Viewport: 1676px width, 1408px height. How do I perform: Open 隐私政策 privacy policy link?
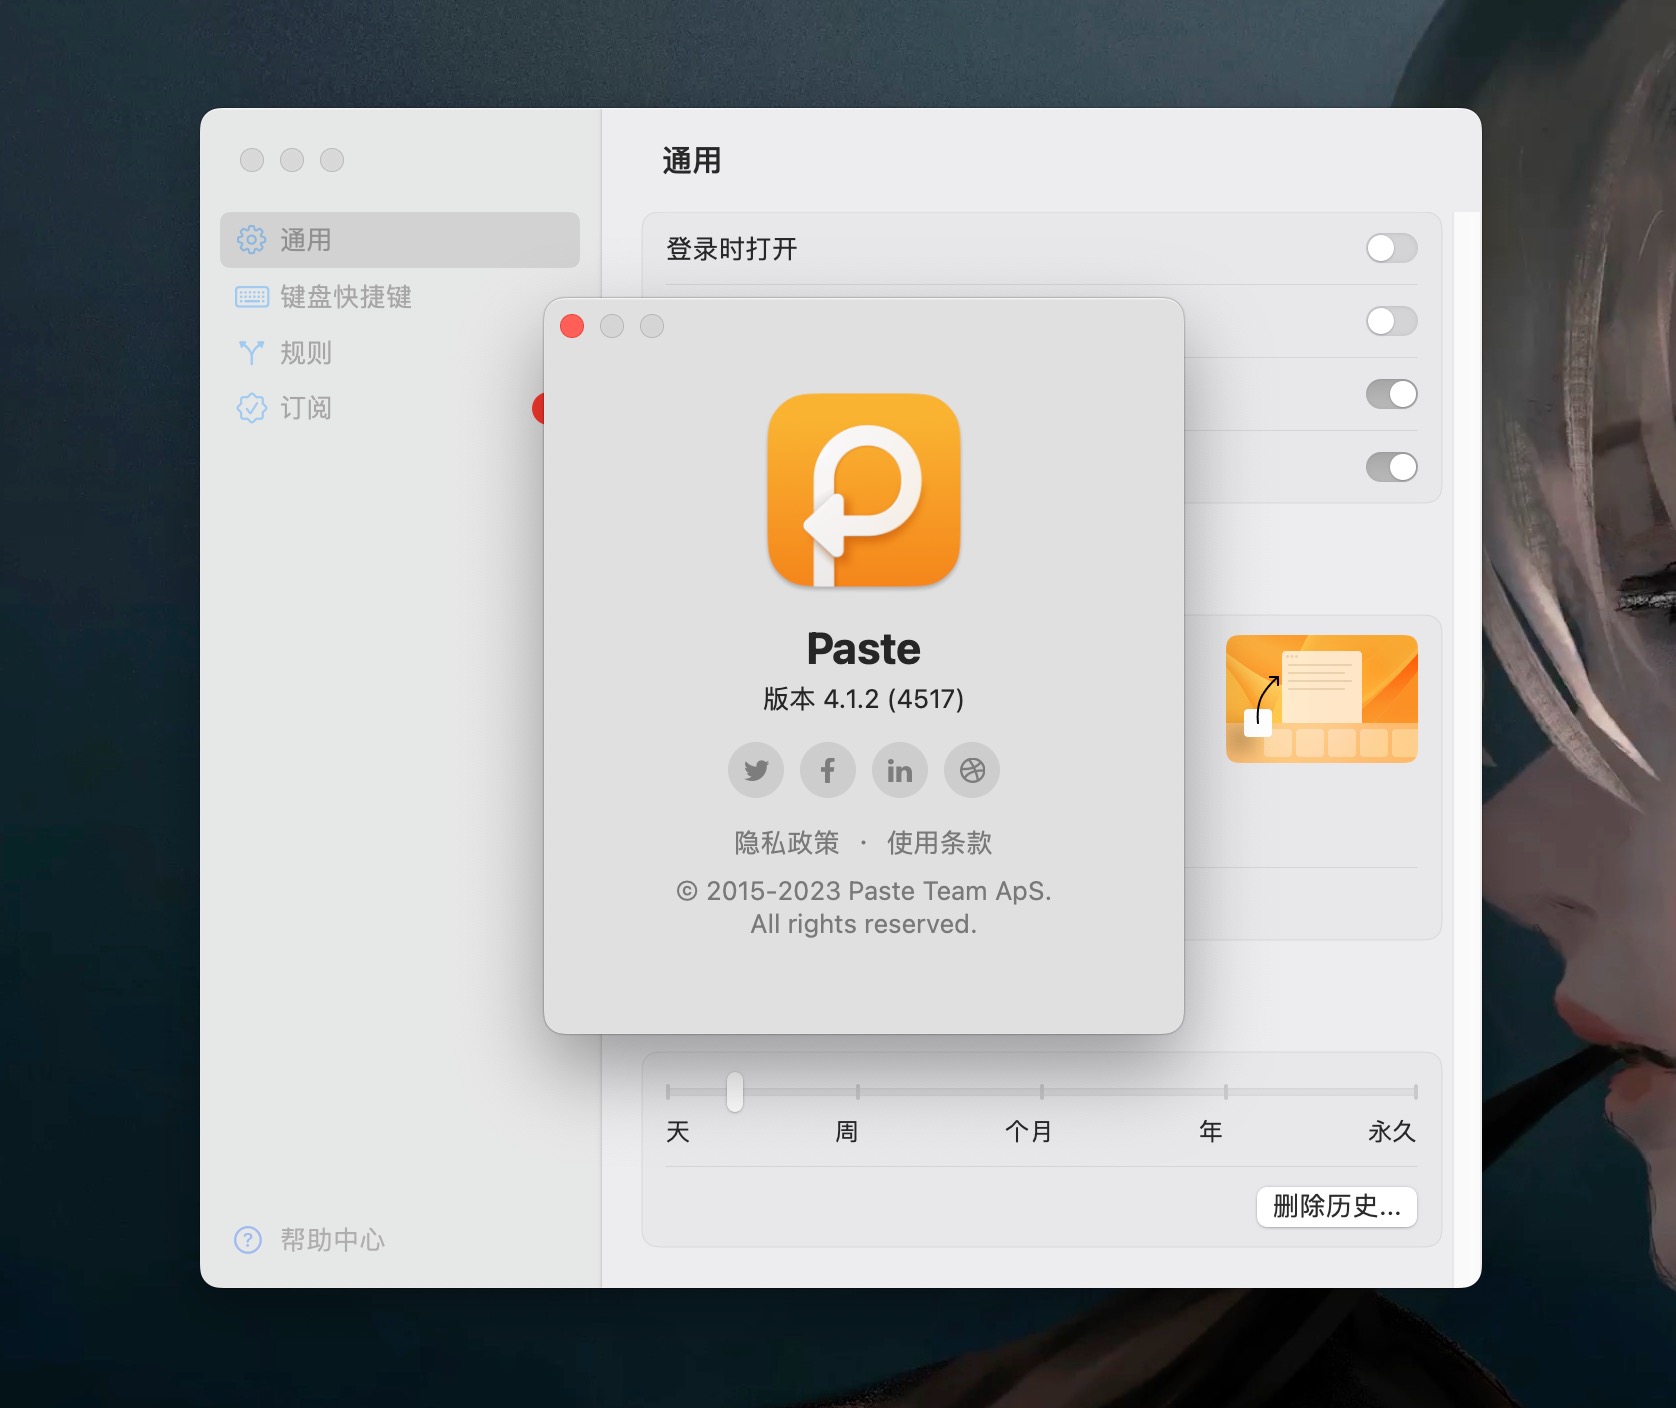[x=787, y=843]
